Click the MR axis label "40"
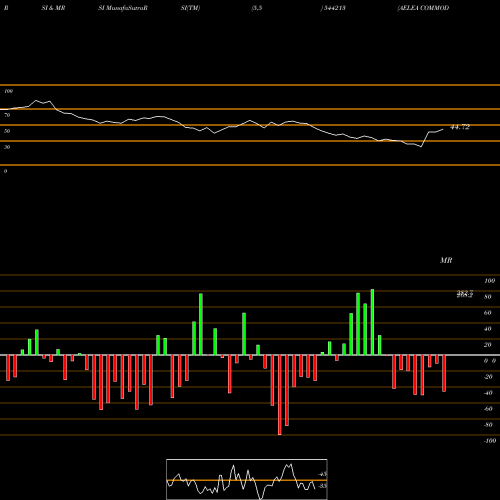Image resolution: width=500 pixels, height=500 pixels. 488,329
